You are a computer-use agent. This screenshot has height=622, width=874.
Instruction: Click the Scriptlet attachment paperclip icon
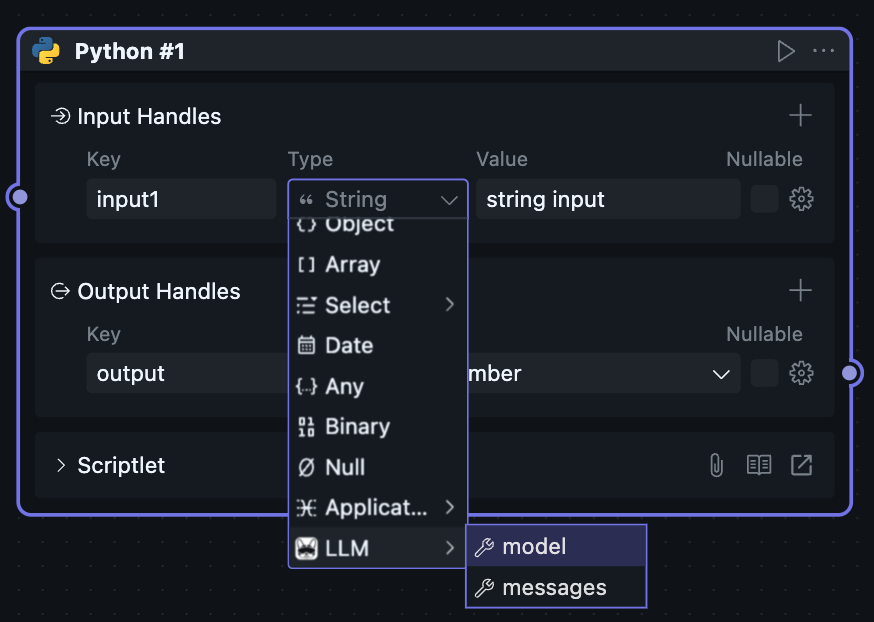click(715, 465)
